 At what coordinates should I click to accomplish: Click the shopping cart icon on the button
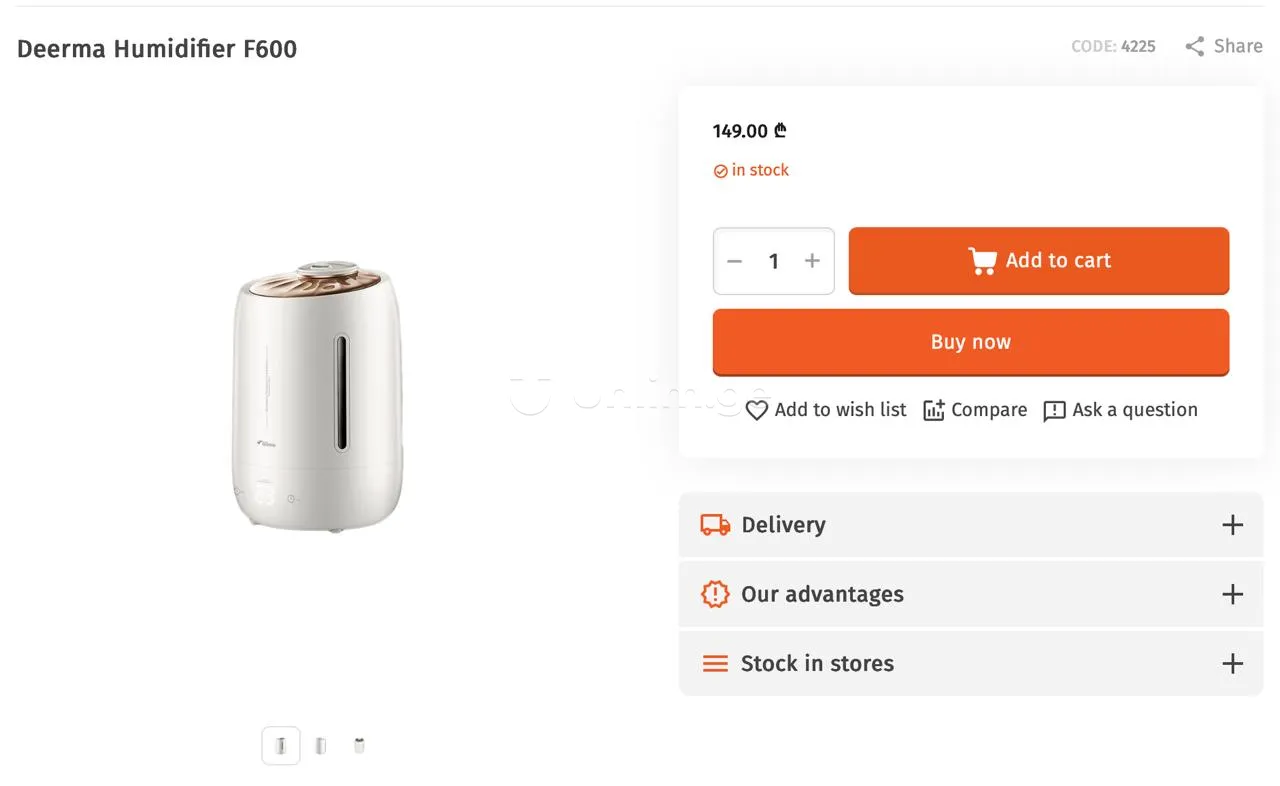[x=982, y=261]
